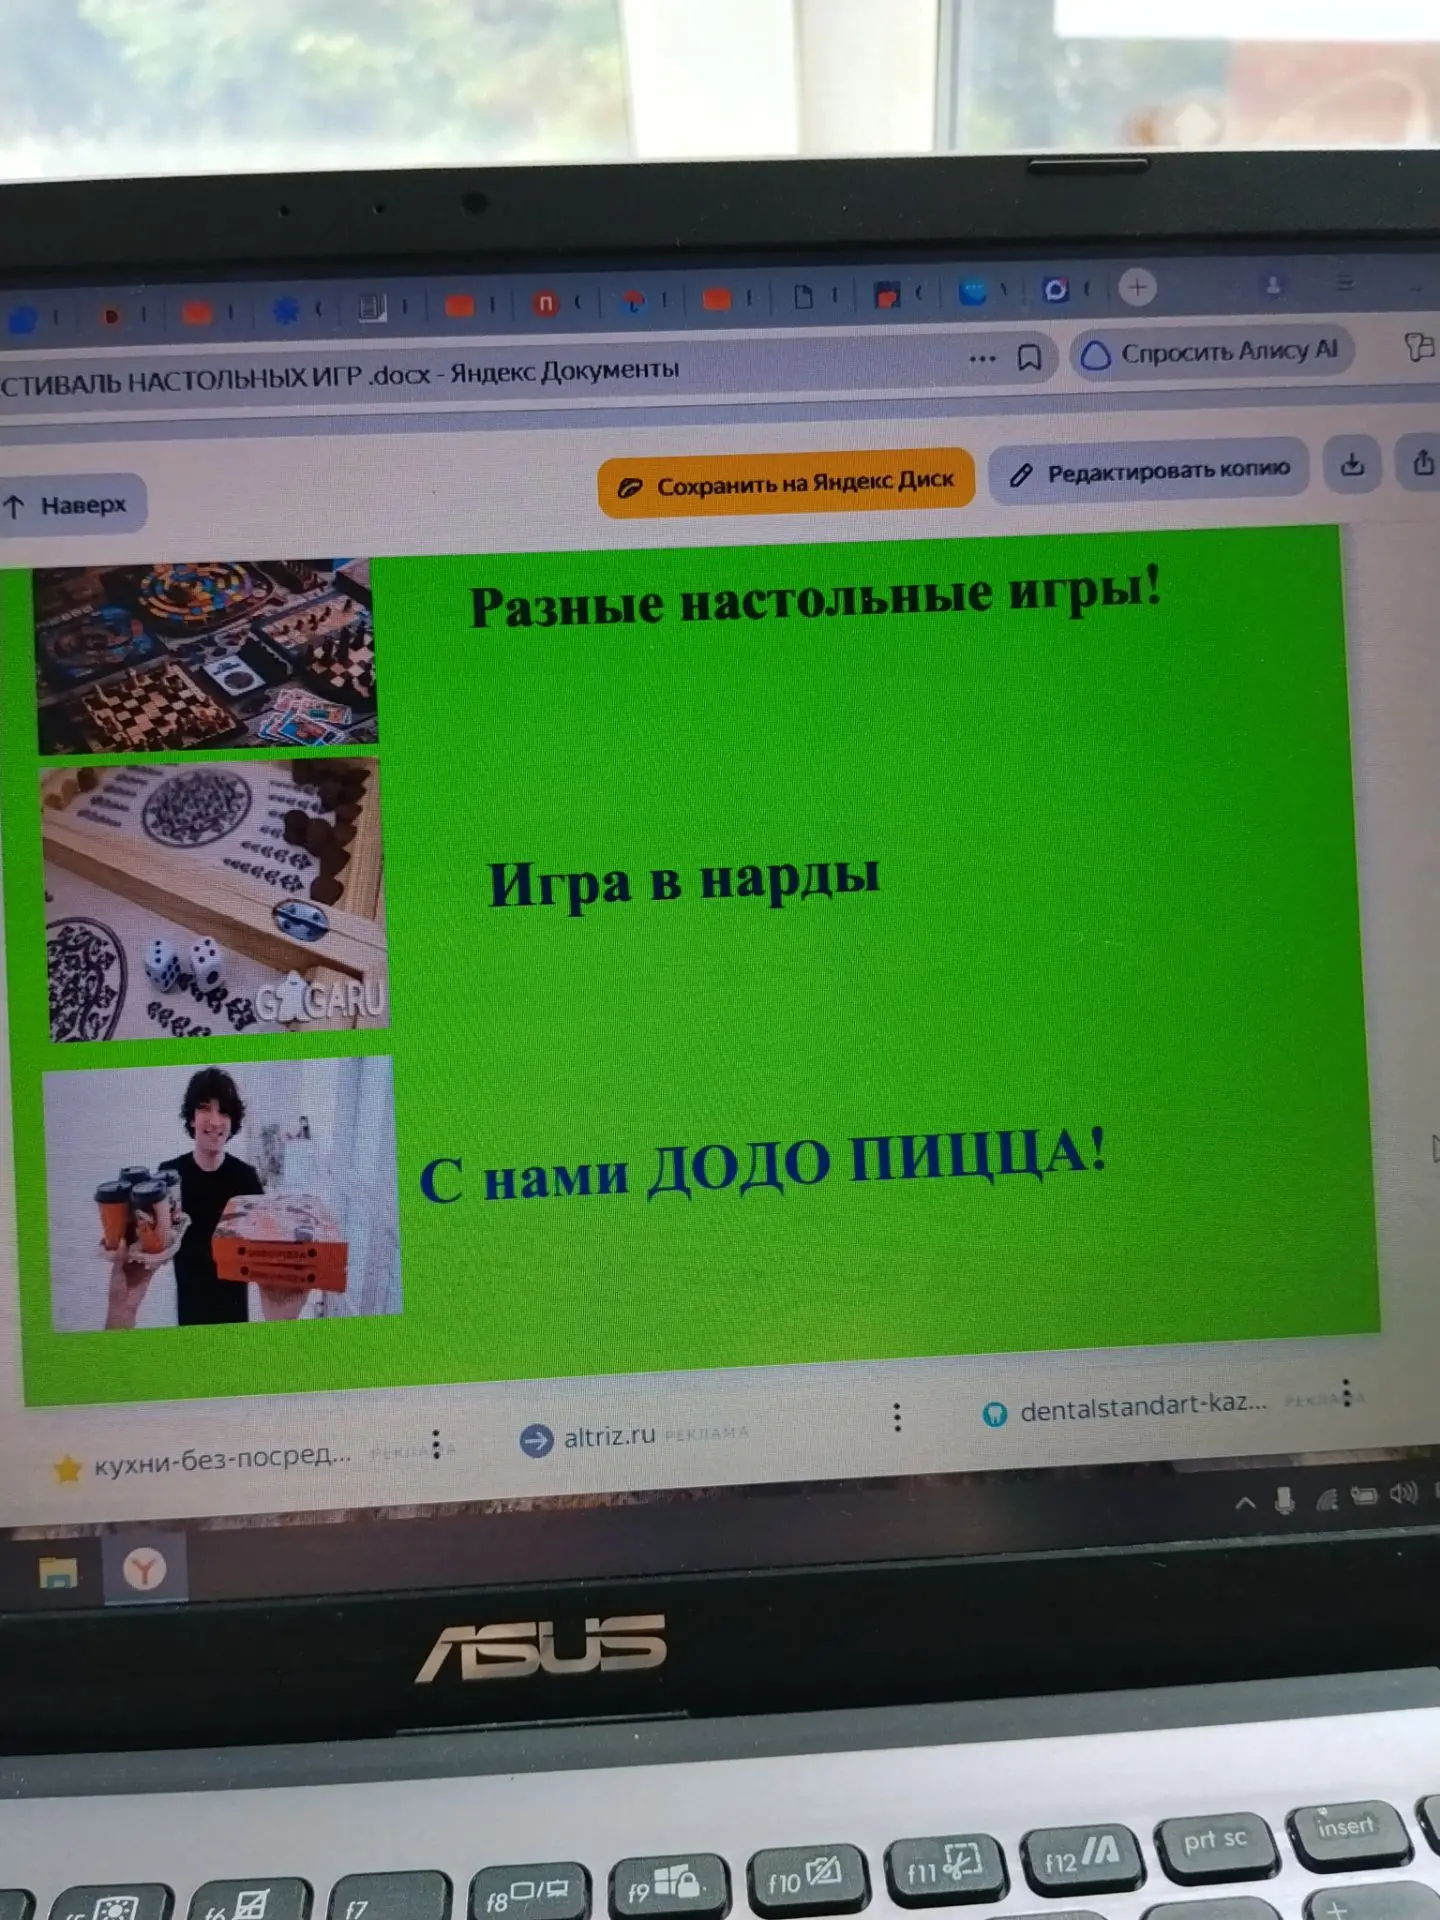This screenshot has height=1920, width=1440.
Task: Click Редактировать копию button
Action: (1149, 471)
